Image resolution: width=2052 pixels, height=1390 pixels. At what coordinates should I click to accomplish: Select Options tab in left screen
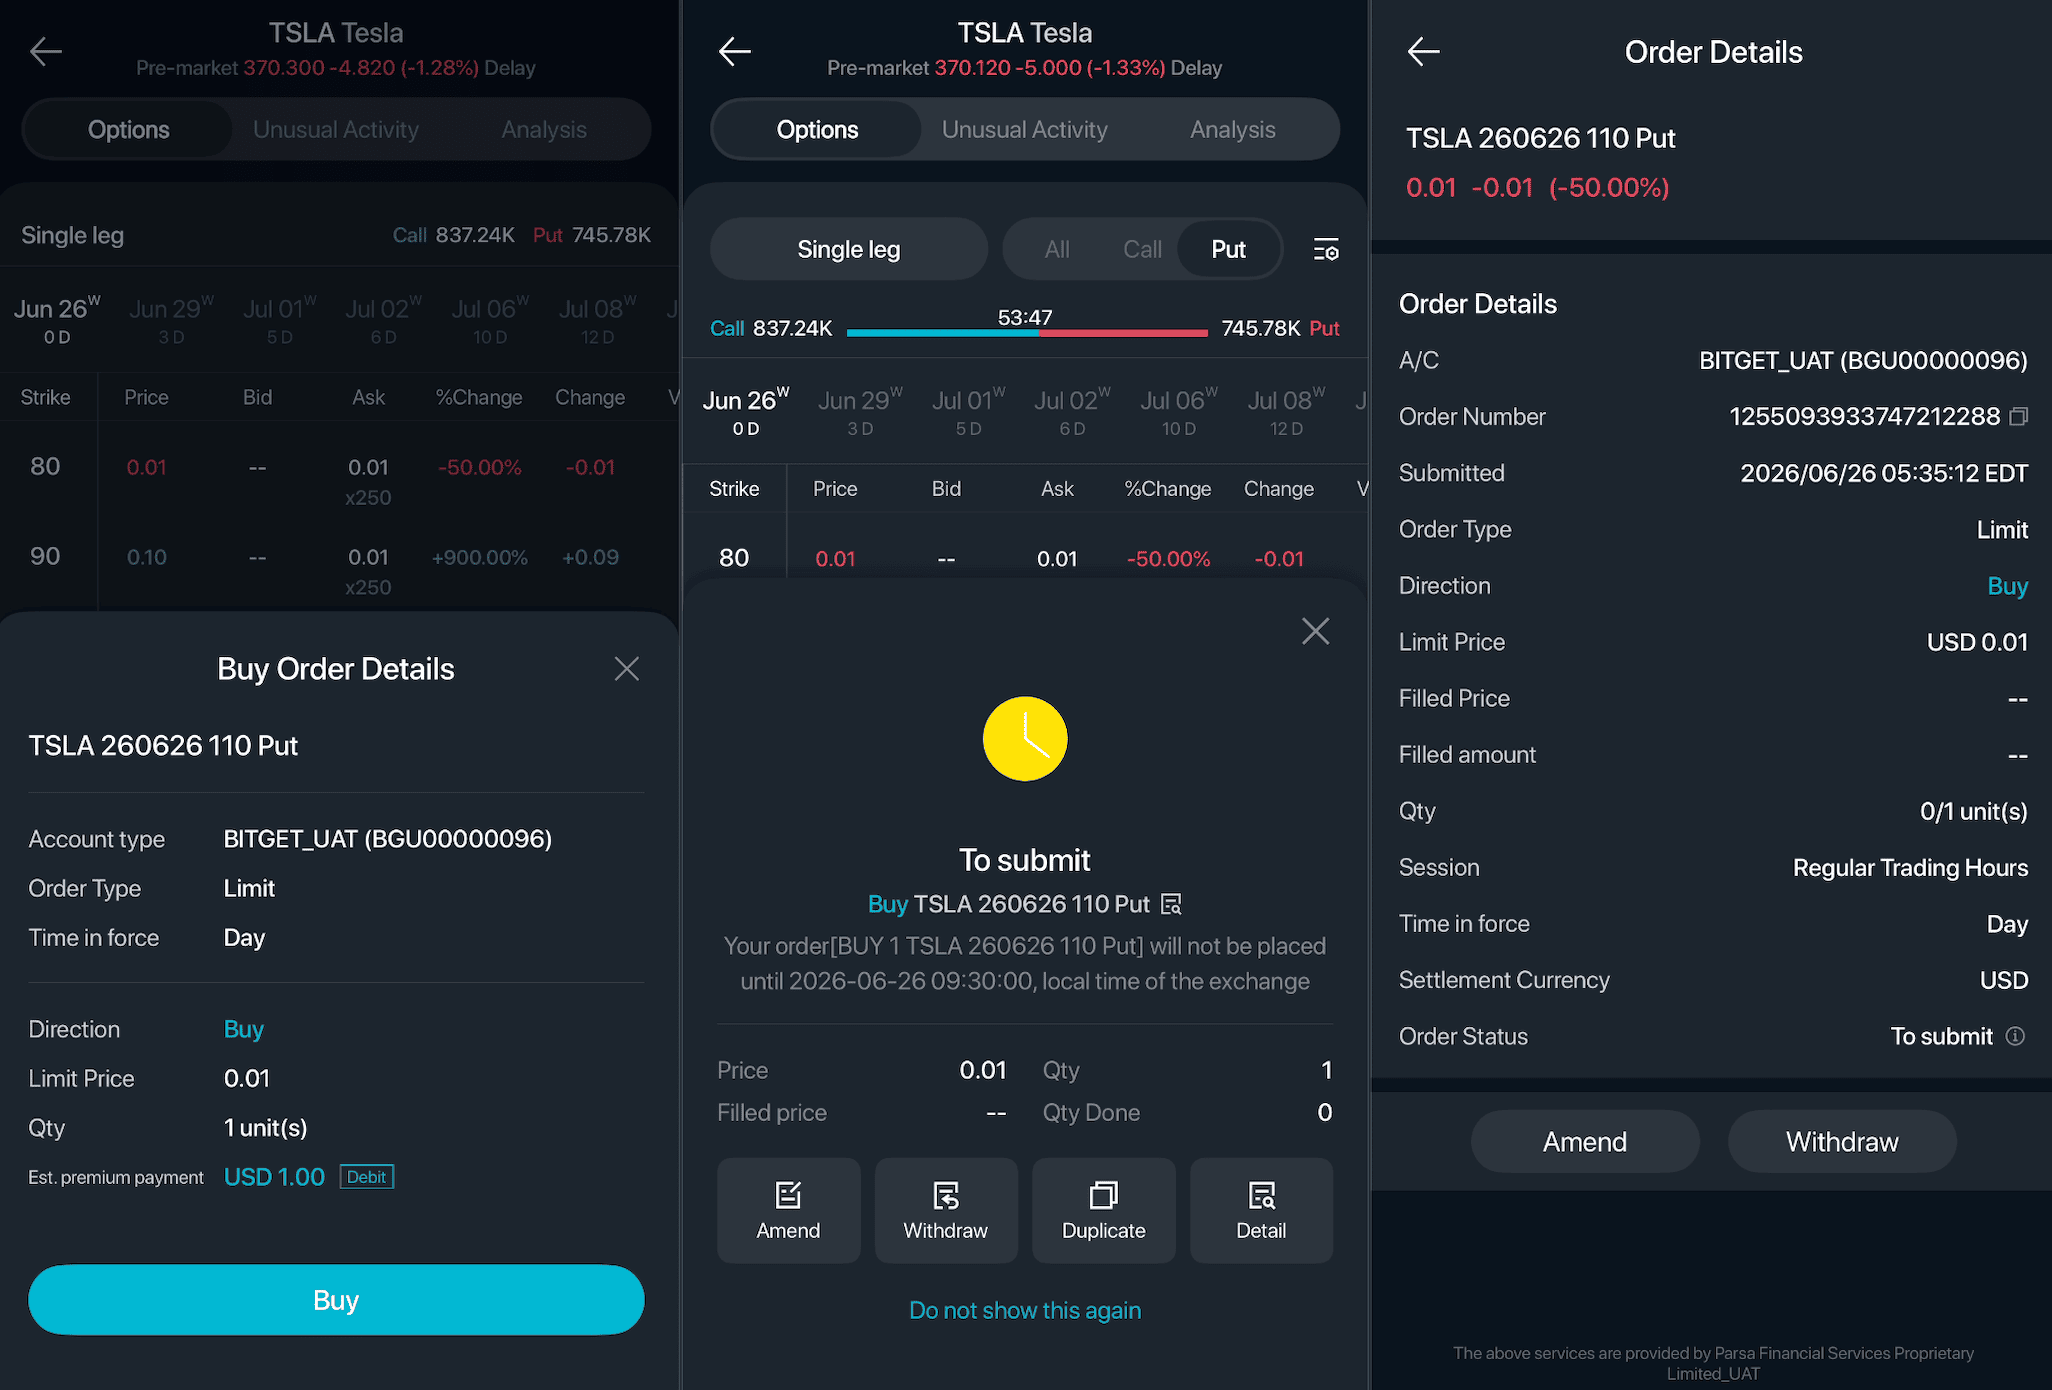(x=128, y=129)
